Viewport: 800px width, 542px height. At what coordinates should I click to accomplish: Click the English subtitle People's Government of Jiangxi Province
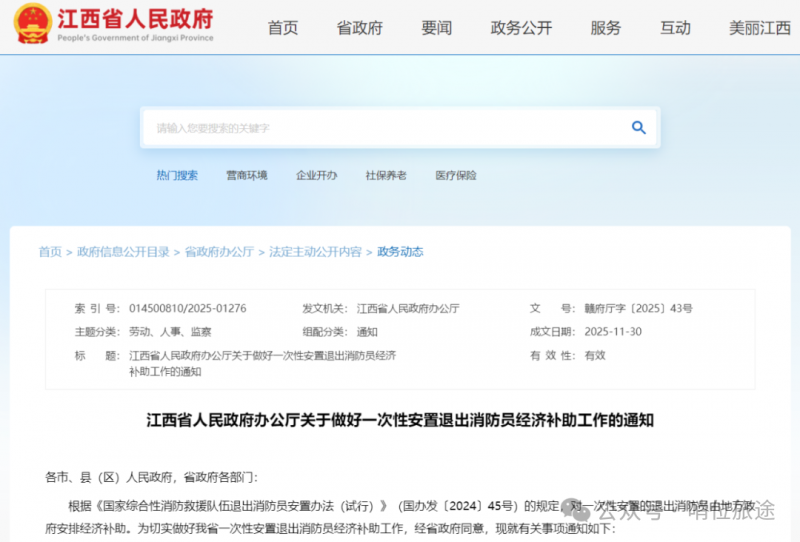135,38
